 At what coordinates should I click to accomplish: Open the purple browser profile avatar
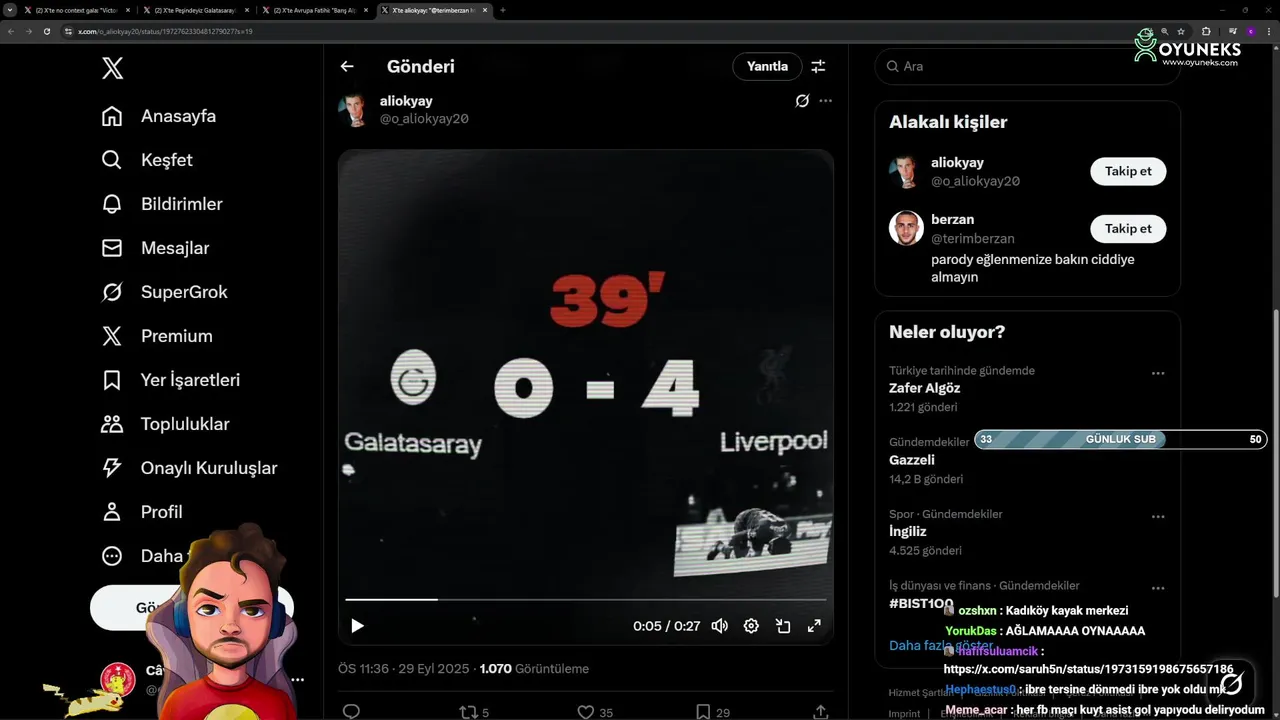1250,31
